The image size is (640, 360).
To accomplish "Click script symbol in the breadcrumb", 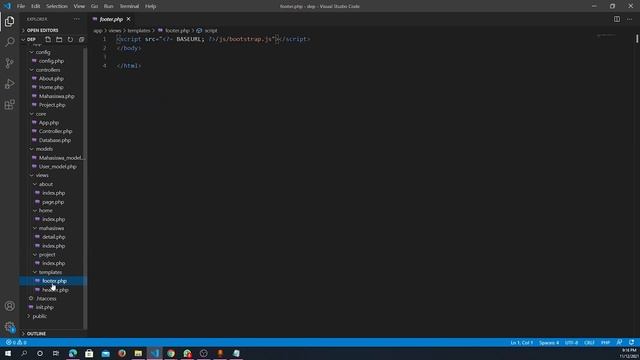I will coord(211,31).
